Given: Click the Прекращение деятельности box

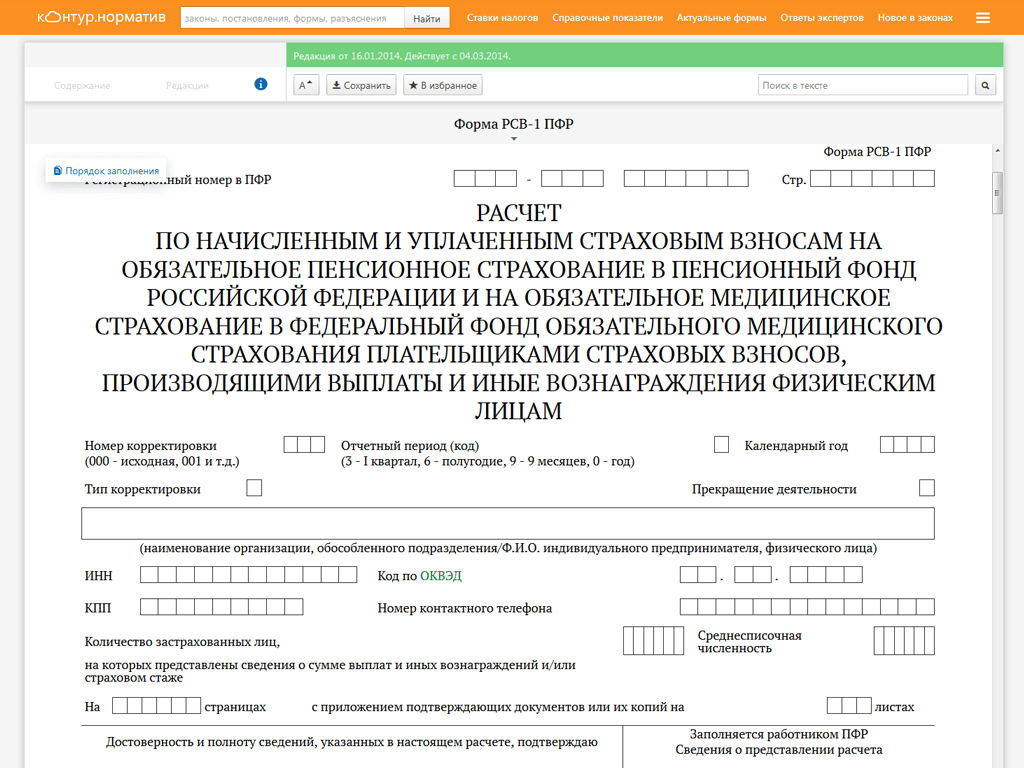Looking at the screenshot, I should coord(927,488).
